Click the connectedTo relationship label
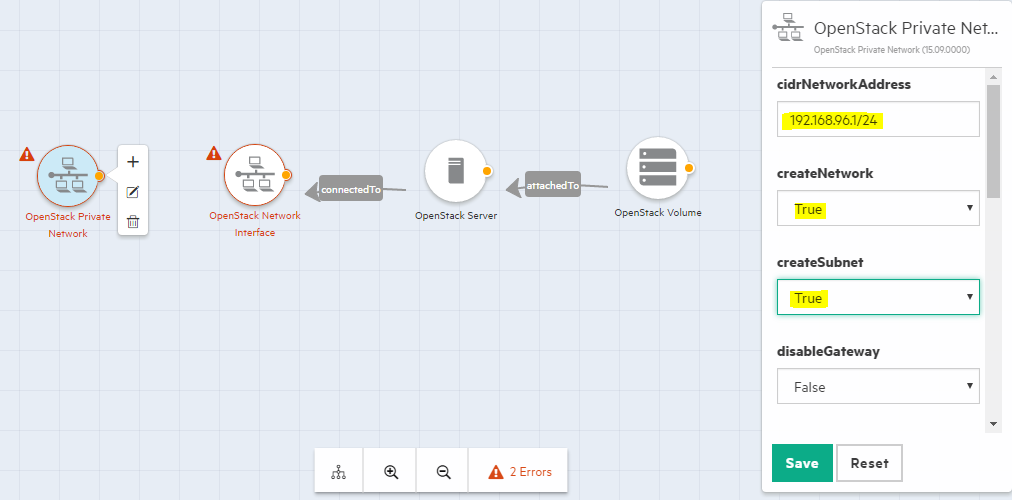Image resolution: width=1012 pixels, height=500 pixels. coord(351,190)
